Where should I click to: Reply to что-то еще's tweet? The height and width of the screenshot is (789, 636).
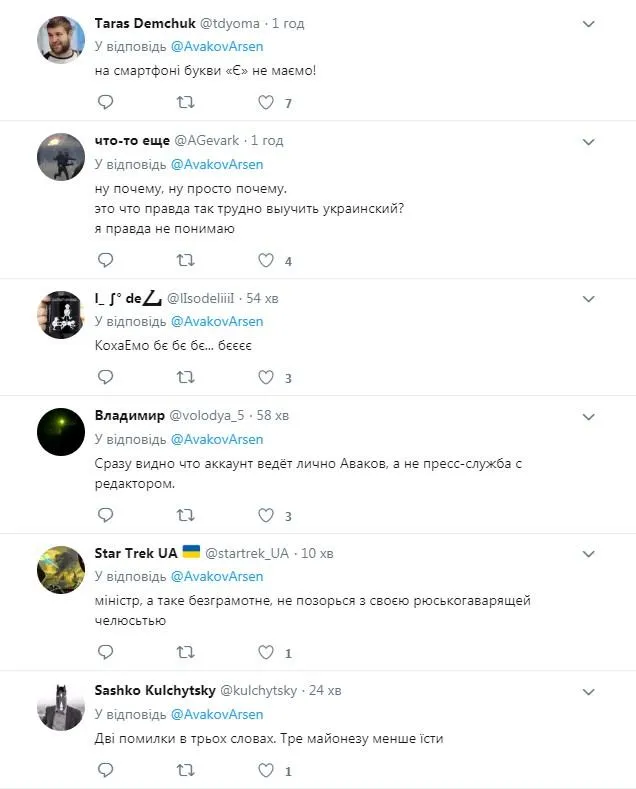tap(106, 260)
